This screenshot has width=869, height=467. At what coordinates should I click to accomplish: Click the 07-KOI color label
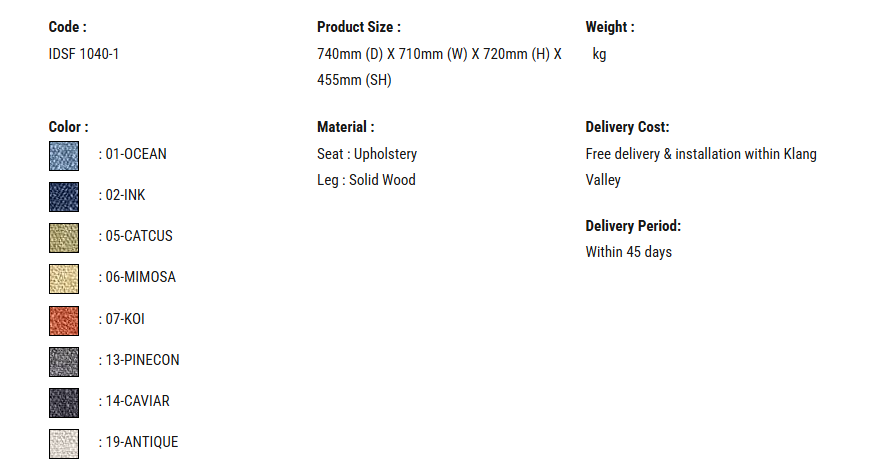pos(125,319)
